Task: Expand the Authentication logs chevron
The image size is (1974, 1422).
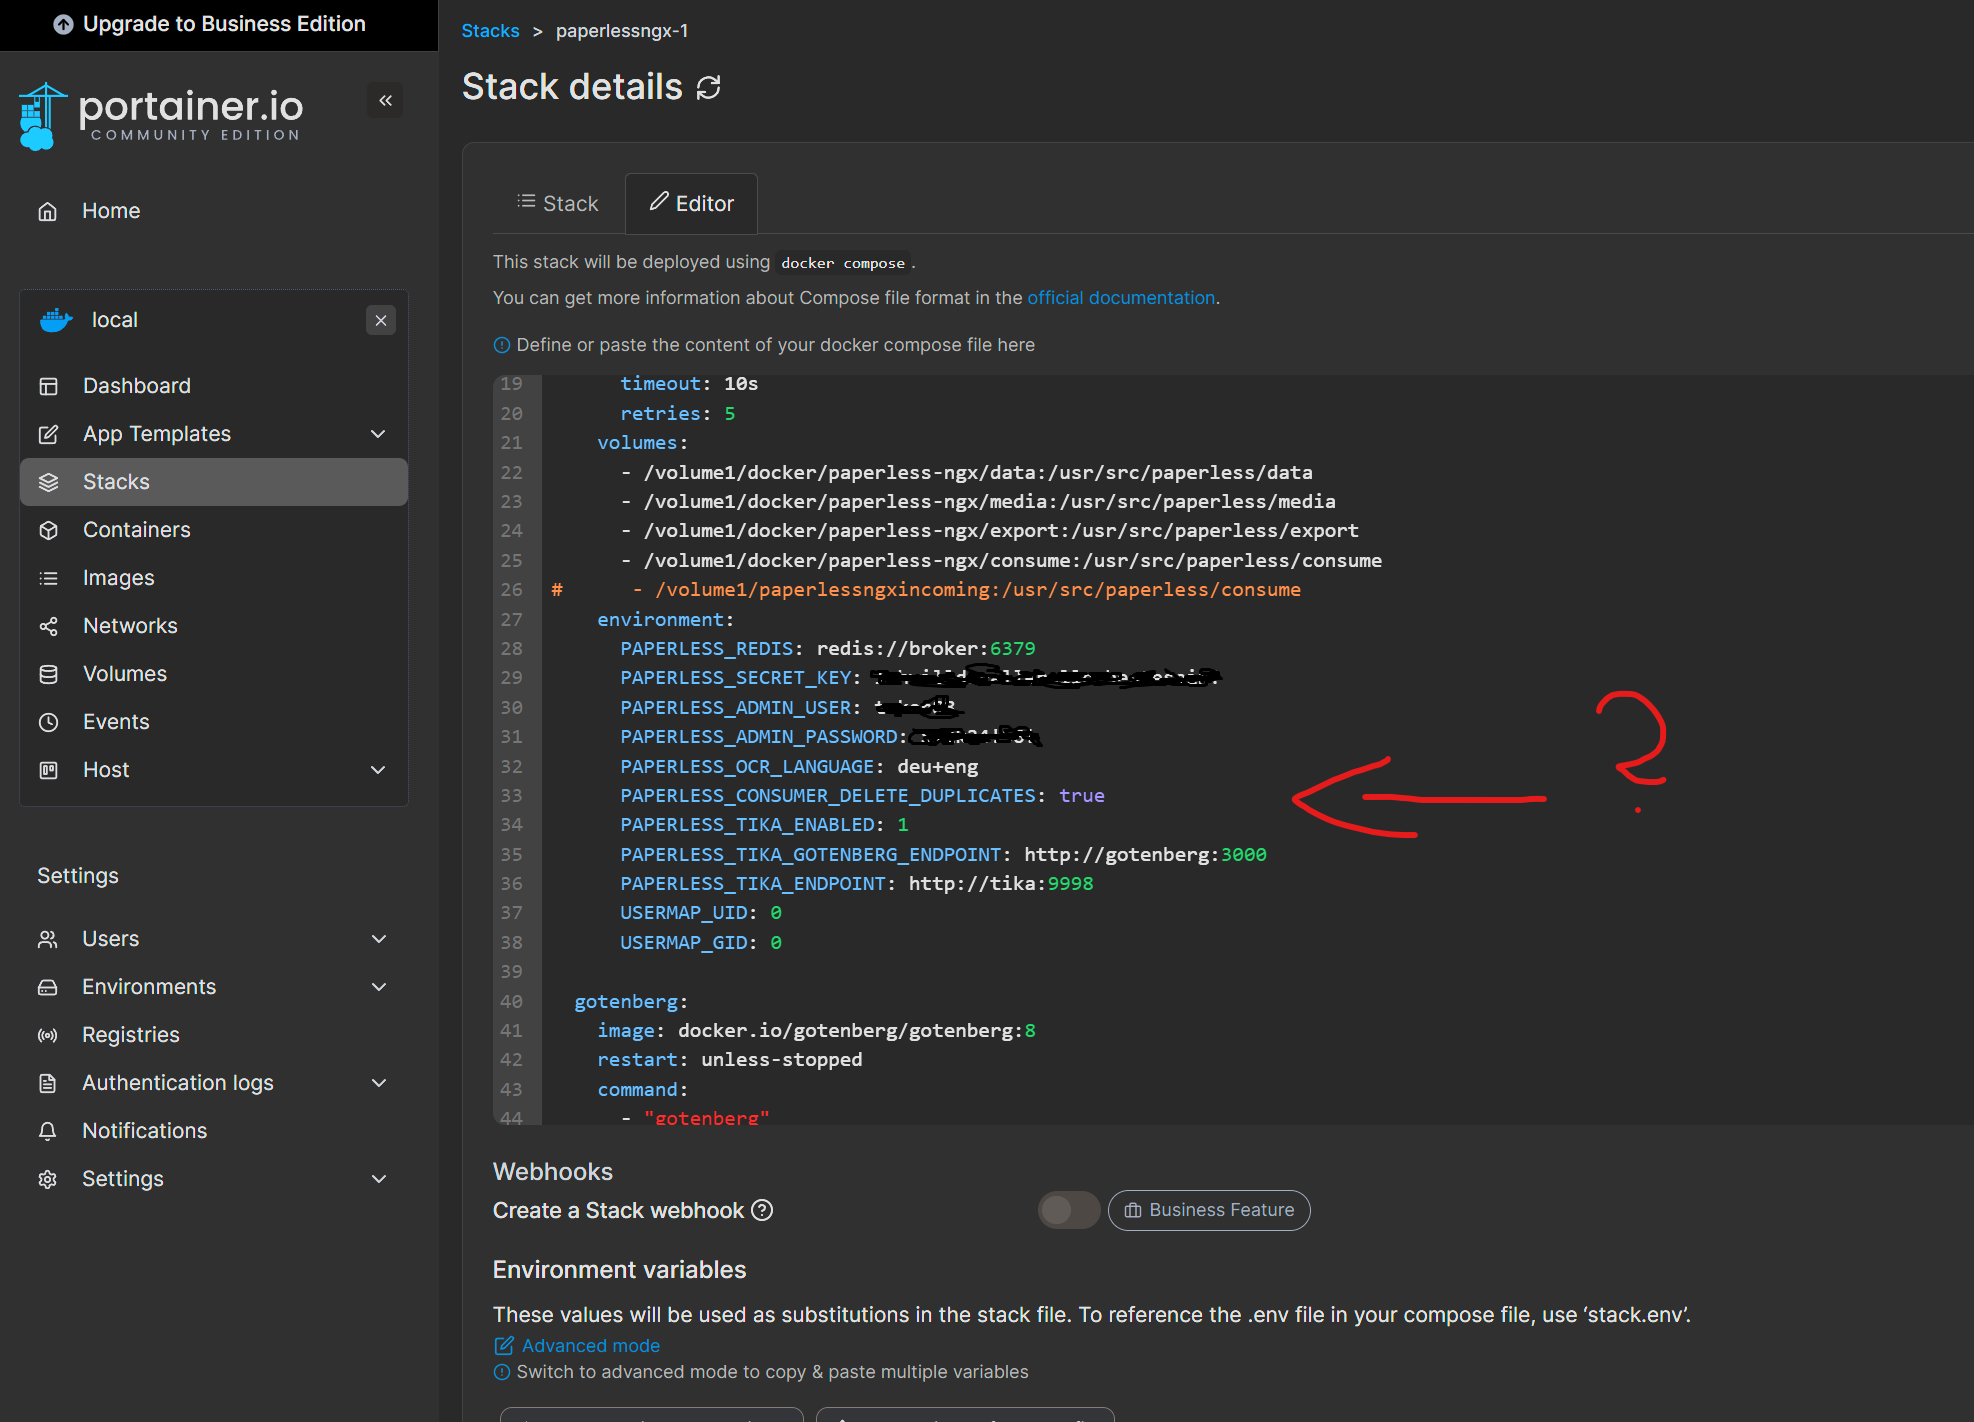Action: pyautogui.click(x=379, y=1083)
